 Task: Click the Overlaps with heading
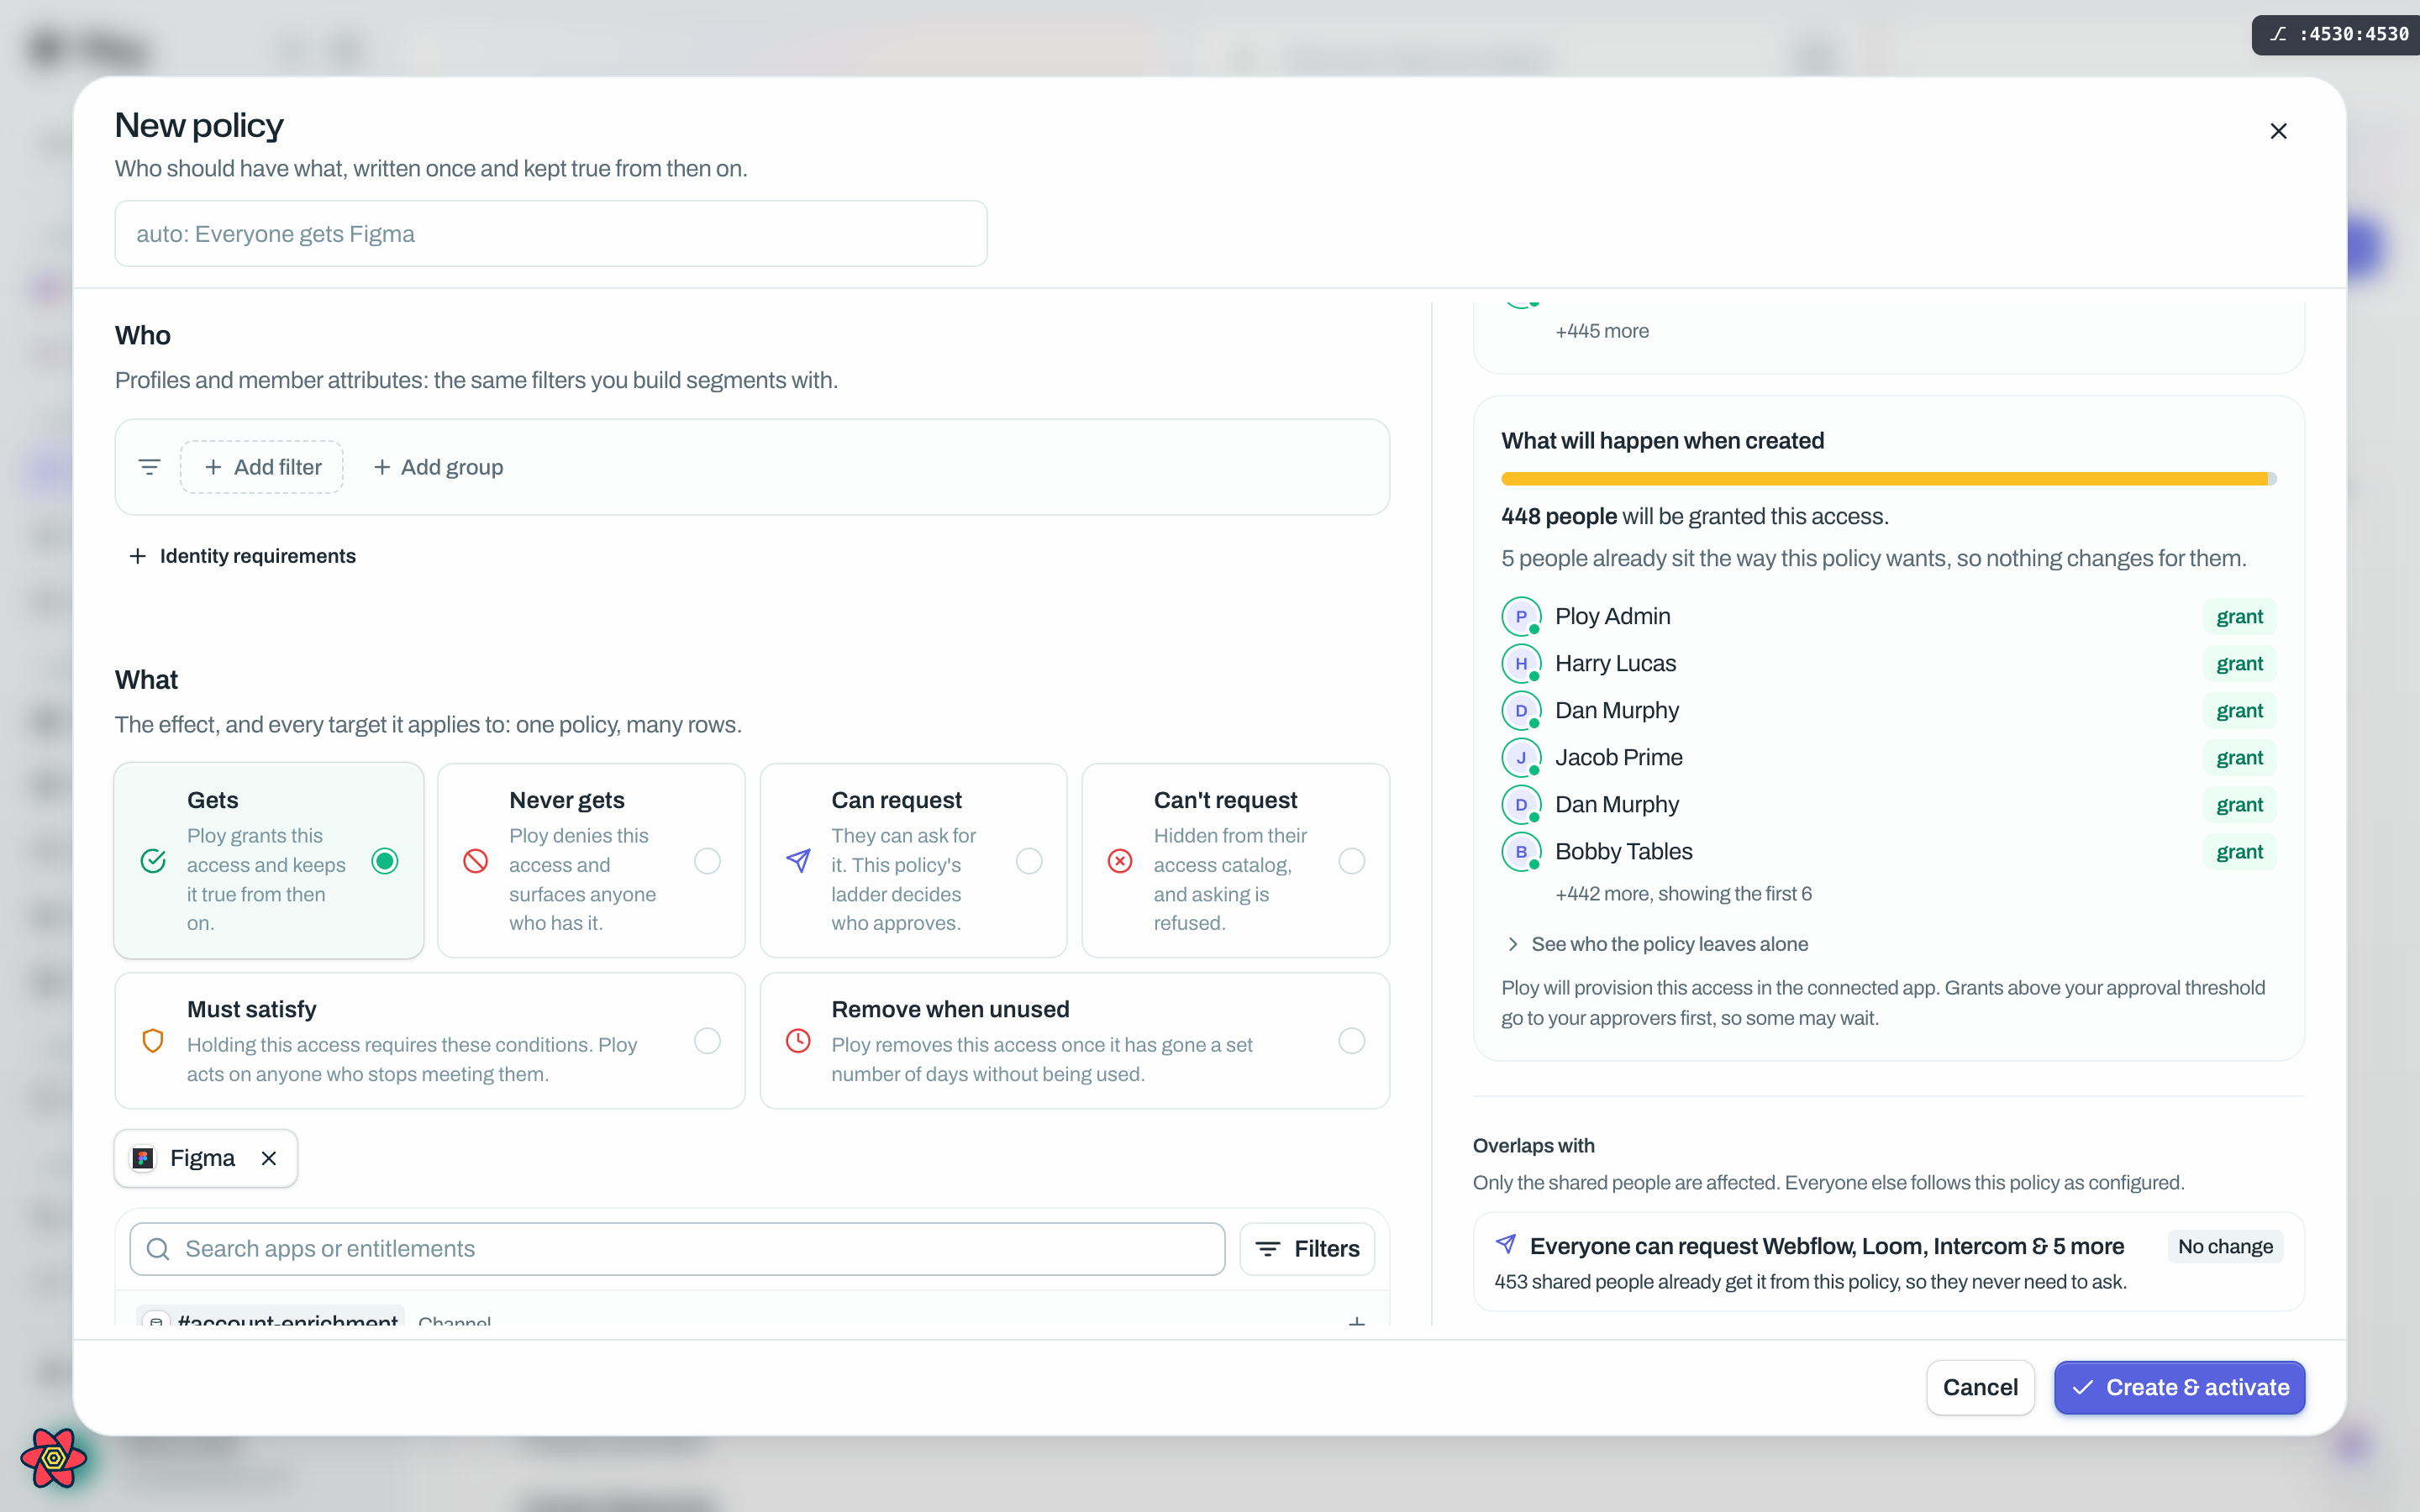(1534, 1146)
